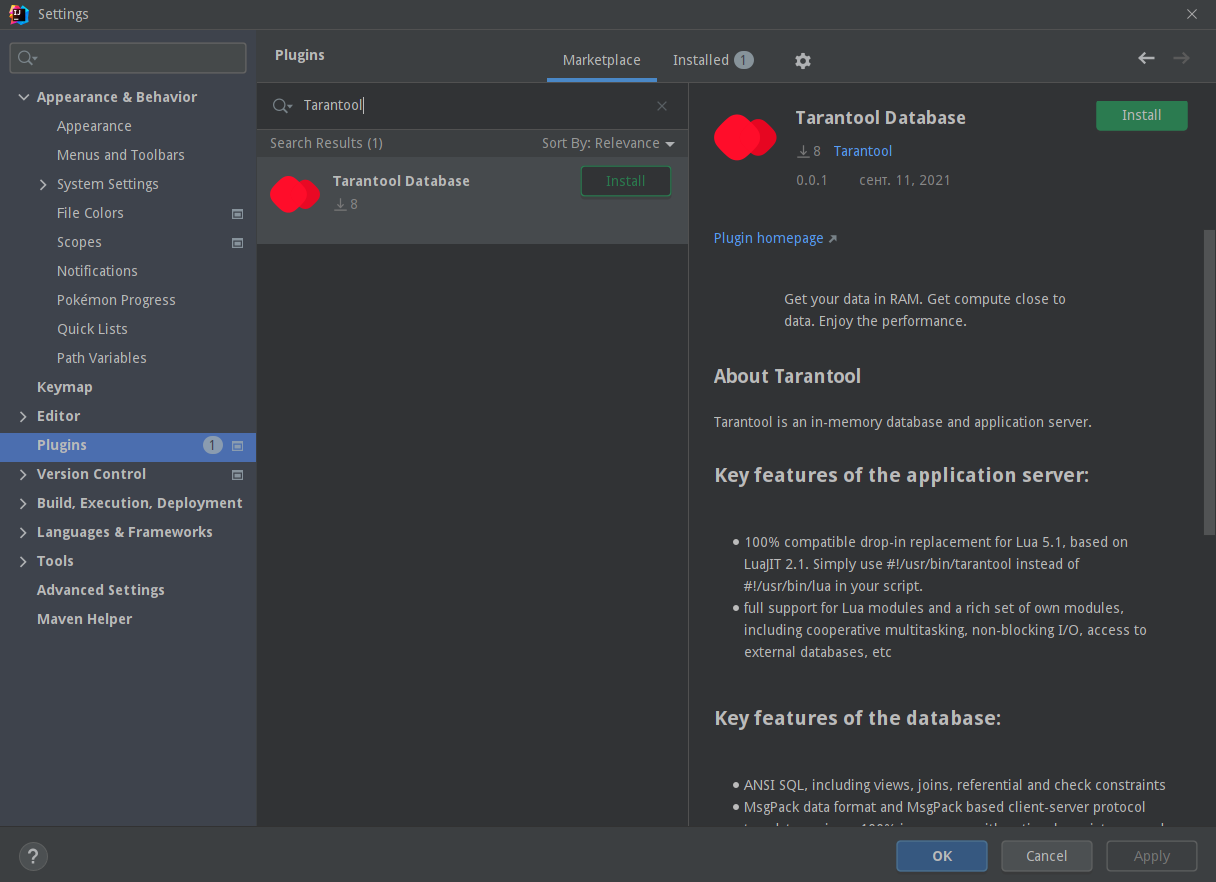Open Notifications settings
This screenshot has height=882, width=1216.
click(97, 271)
